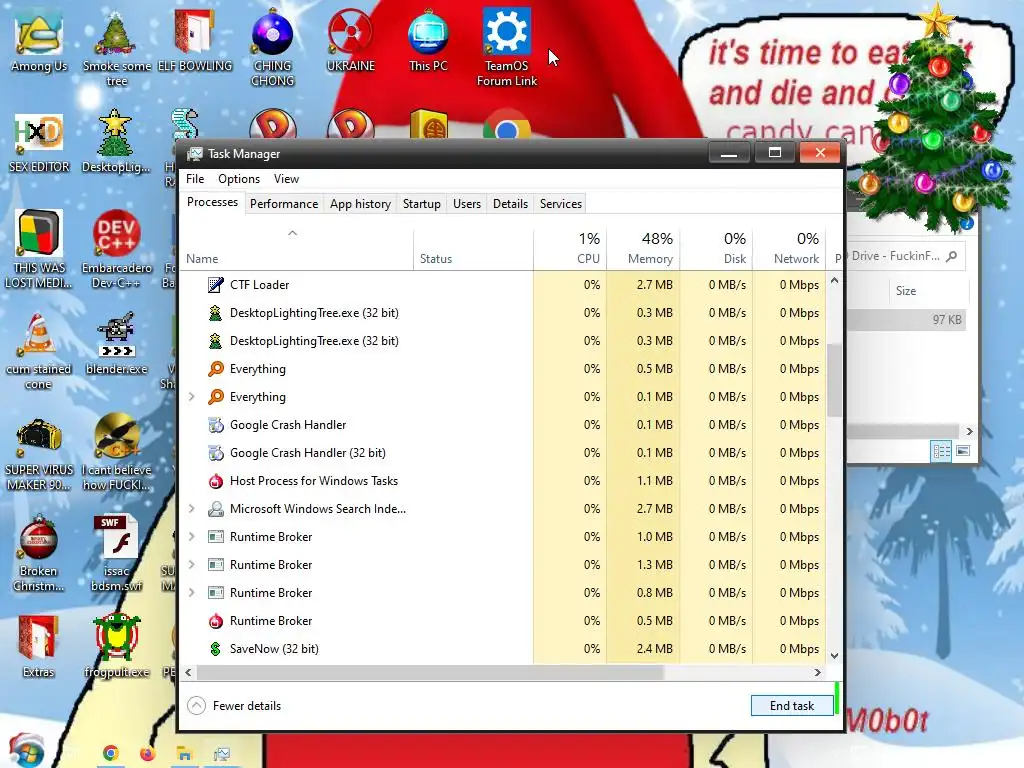Click scroll down arrow in process list
1024x768 pixels.
point(834,656)
